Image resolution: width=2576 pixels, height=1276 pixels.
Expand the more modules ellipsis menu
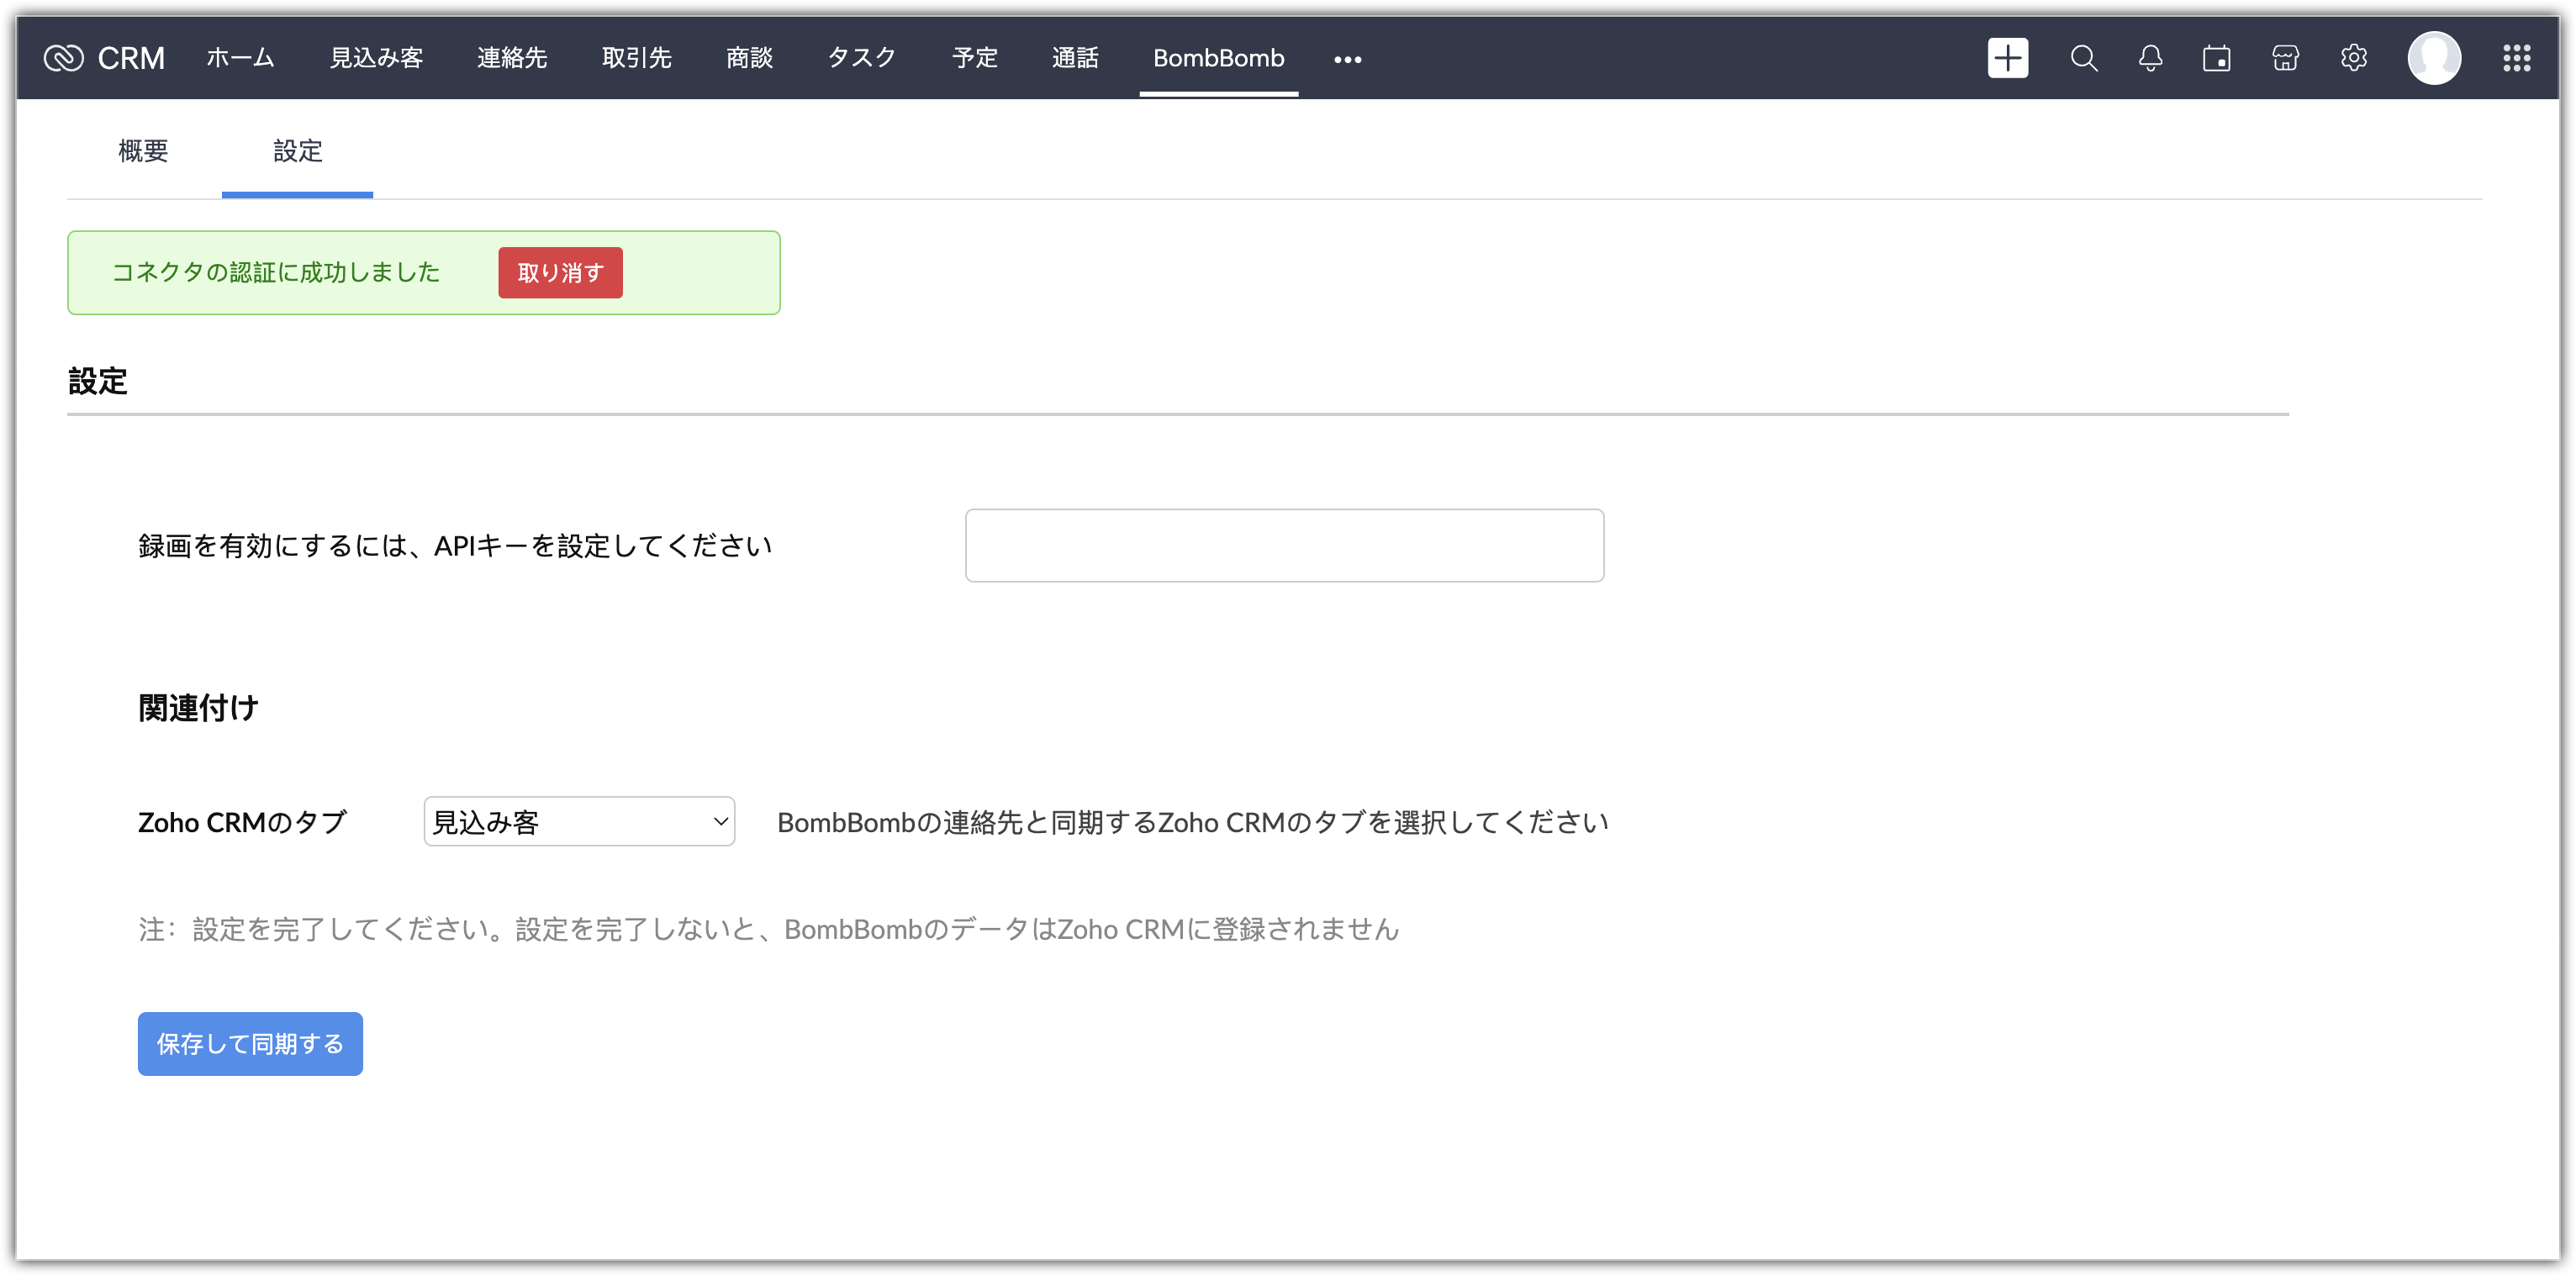[1347, 59]
